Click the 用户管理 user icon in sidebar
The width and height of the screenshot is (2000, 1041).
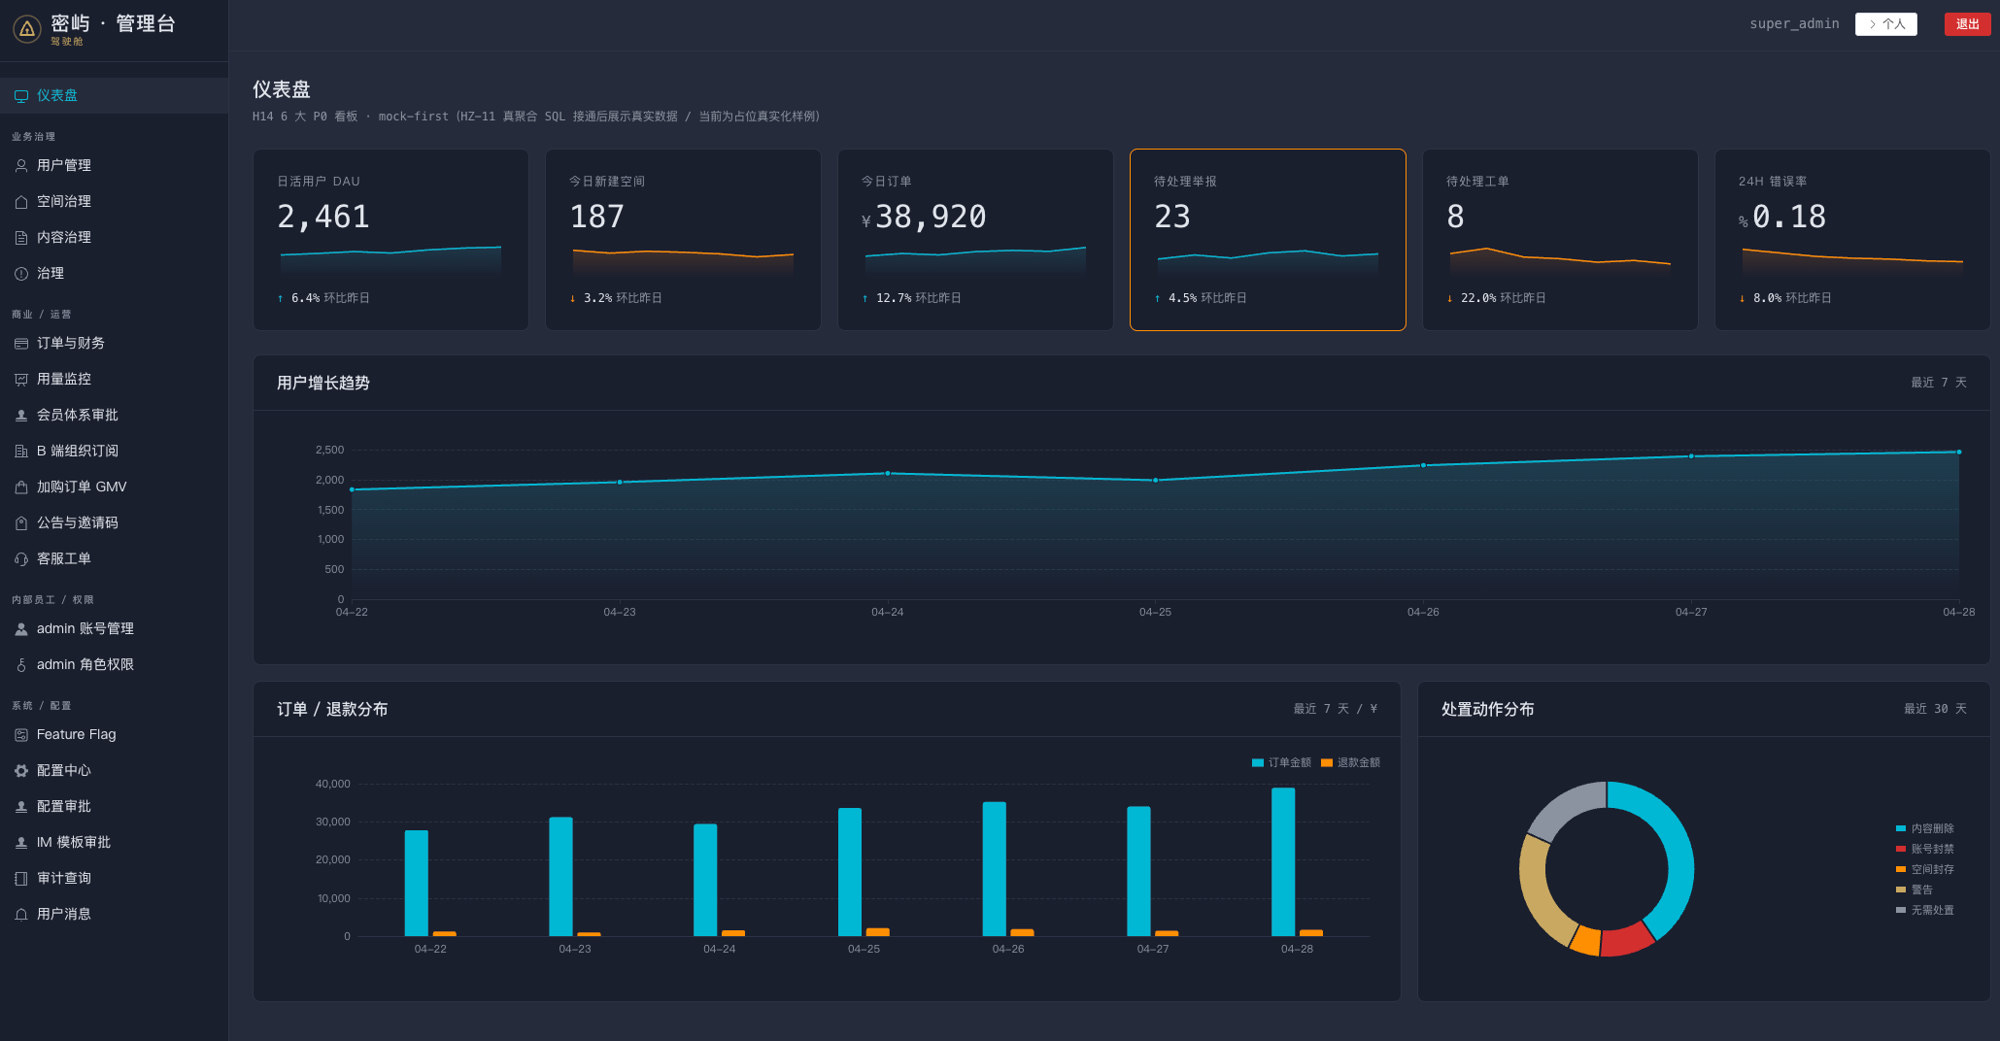tap(21, 166)
